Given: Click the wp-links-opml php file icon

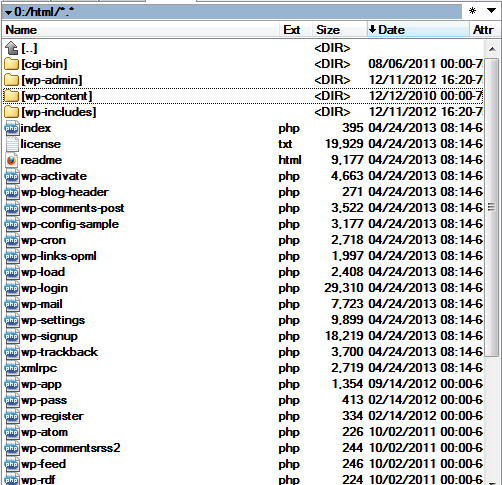Looking at the screenshot, I should pyautogui.click(x=12, y=256).
